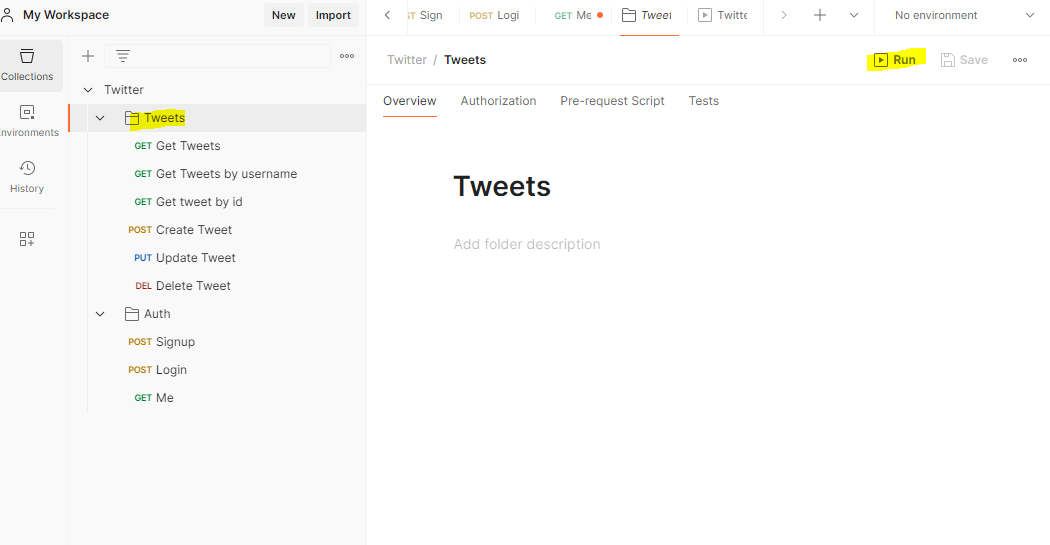This screenshot has height=545, width=1050.
Task: Switch to the Twitter runner tab
Action: [724, 15]
